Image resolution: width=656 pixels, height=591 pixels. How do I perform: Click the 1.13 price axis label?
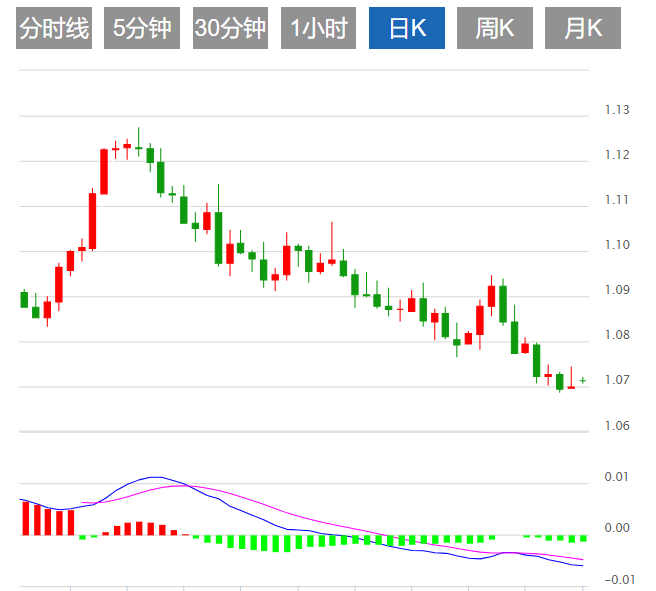click(617, 110)
